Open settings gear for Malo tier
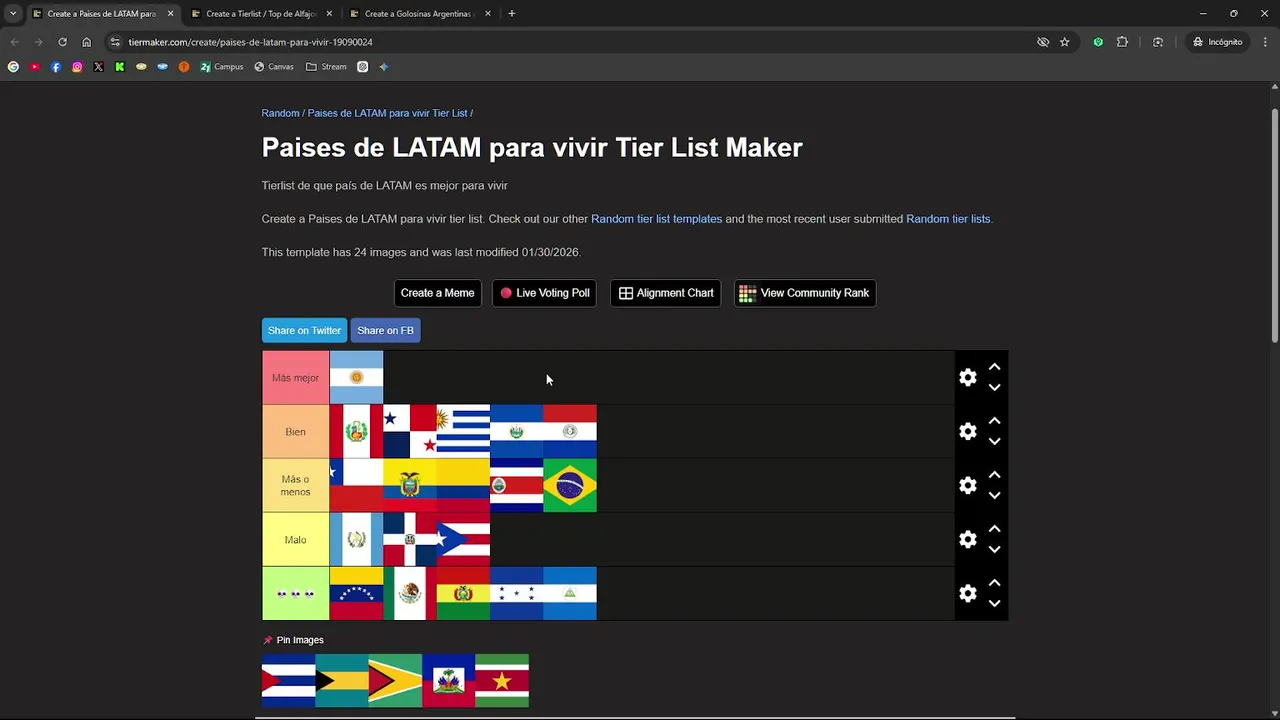 click(x=967, y=540)
